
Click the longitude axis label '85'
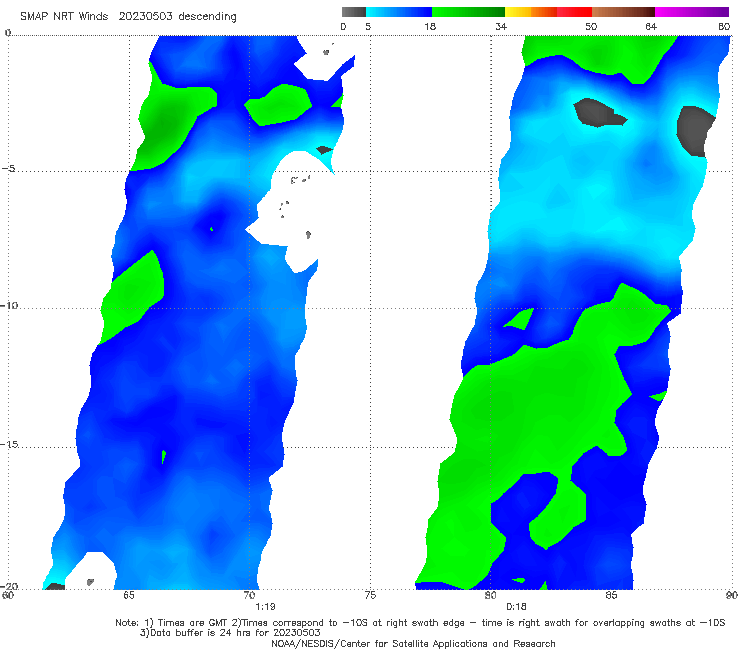(611, 595)
